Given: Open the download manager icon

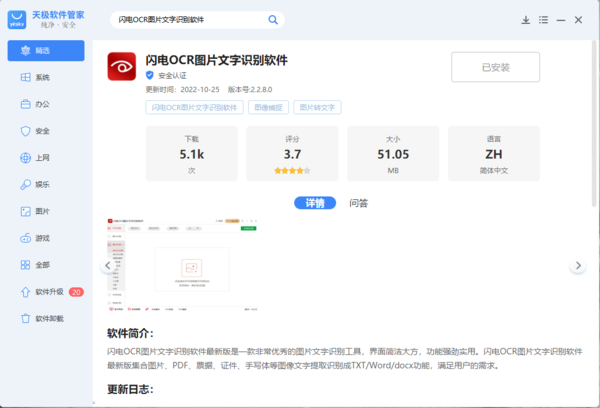Looking at the screenshot, I should click(526, 19).
